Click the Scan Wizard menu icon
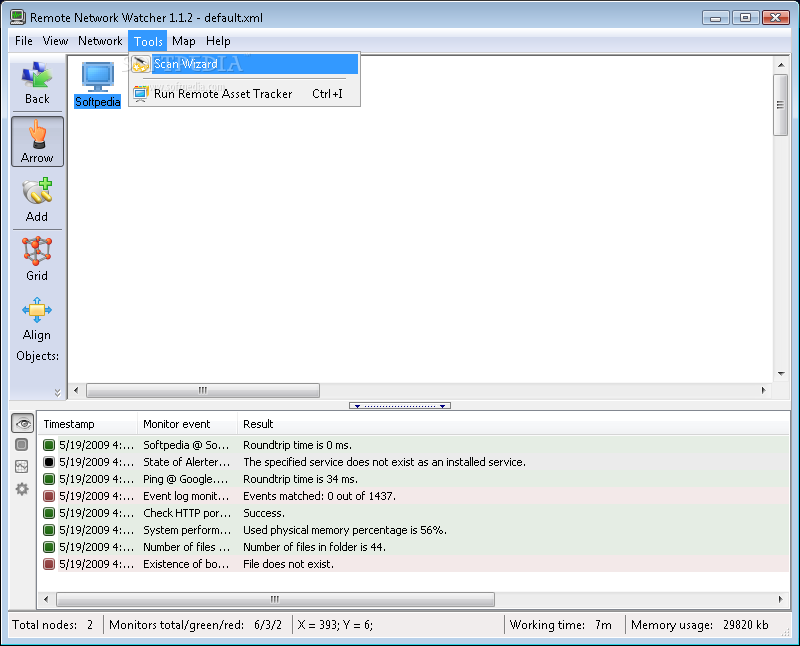800x646 pixels. point(140,64)
